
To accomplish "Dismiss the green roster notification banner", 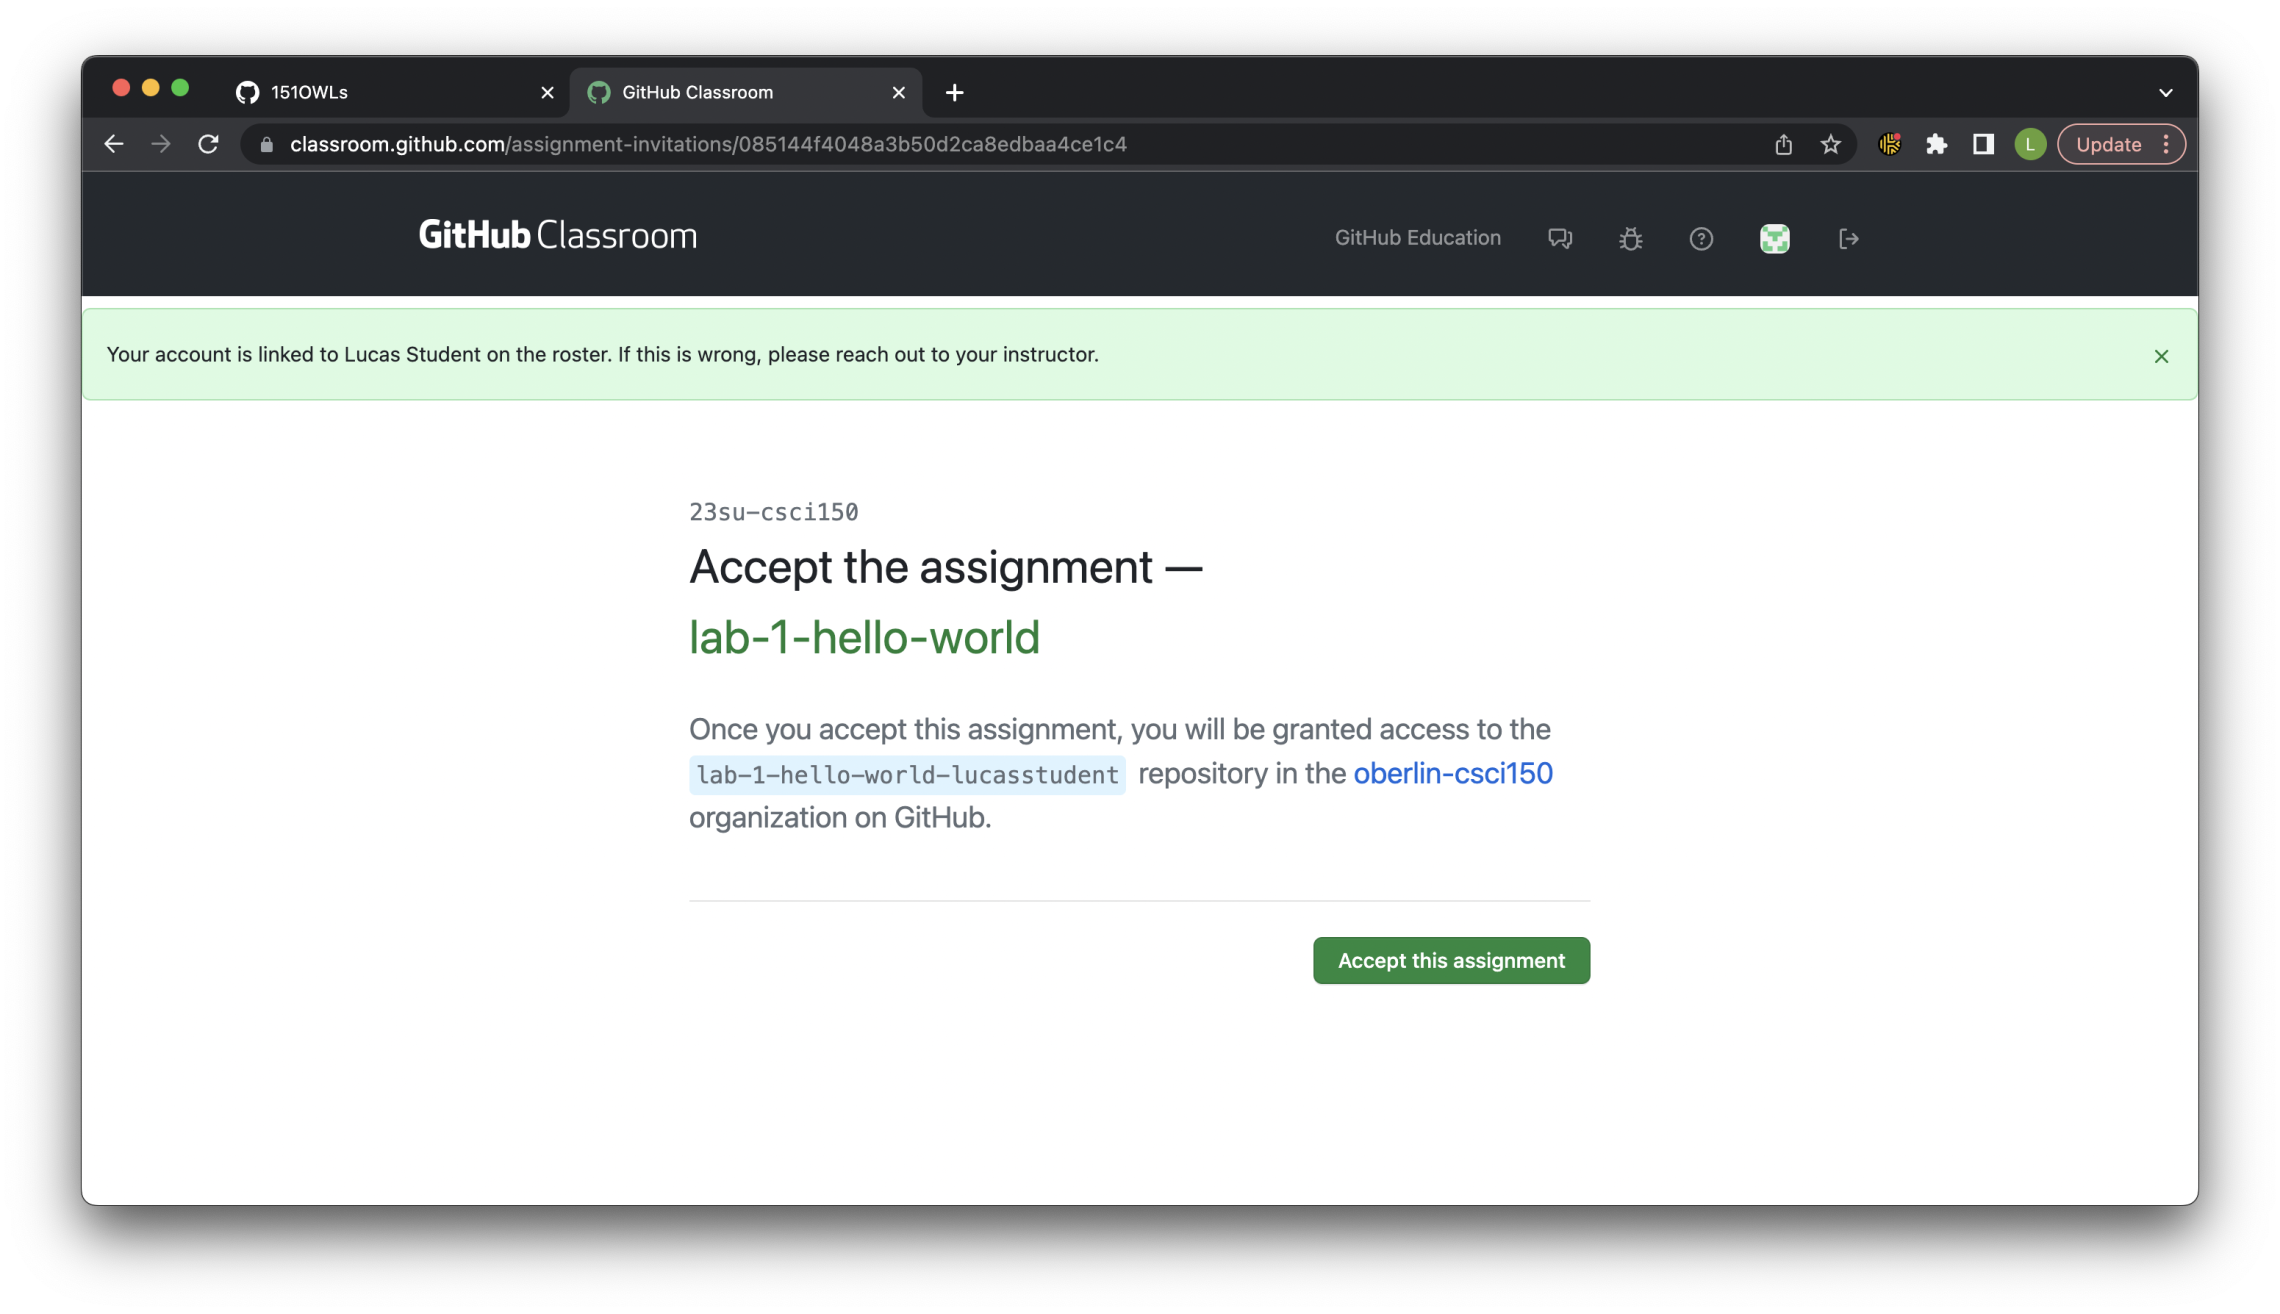I will click(x=2161, y=356).
